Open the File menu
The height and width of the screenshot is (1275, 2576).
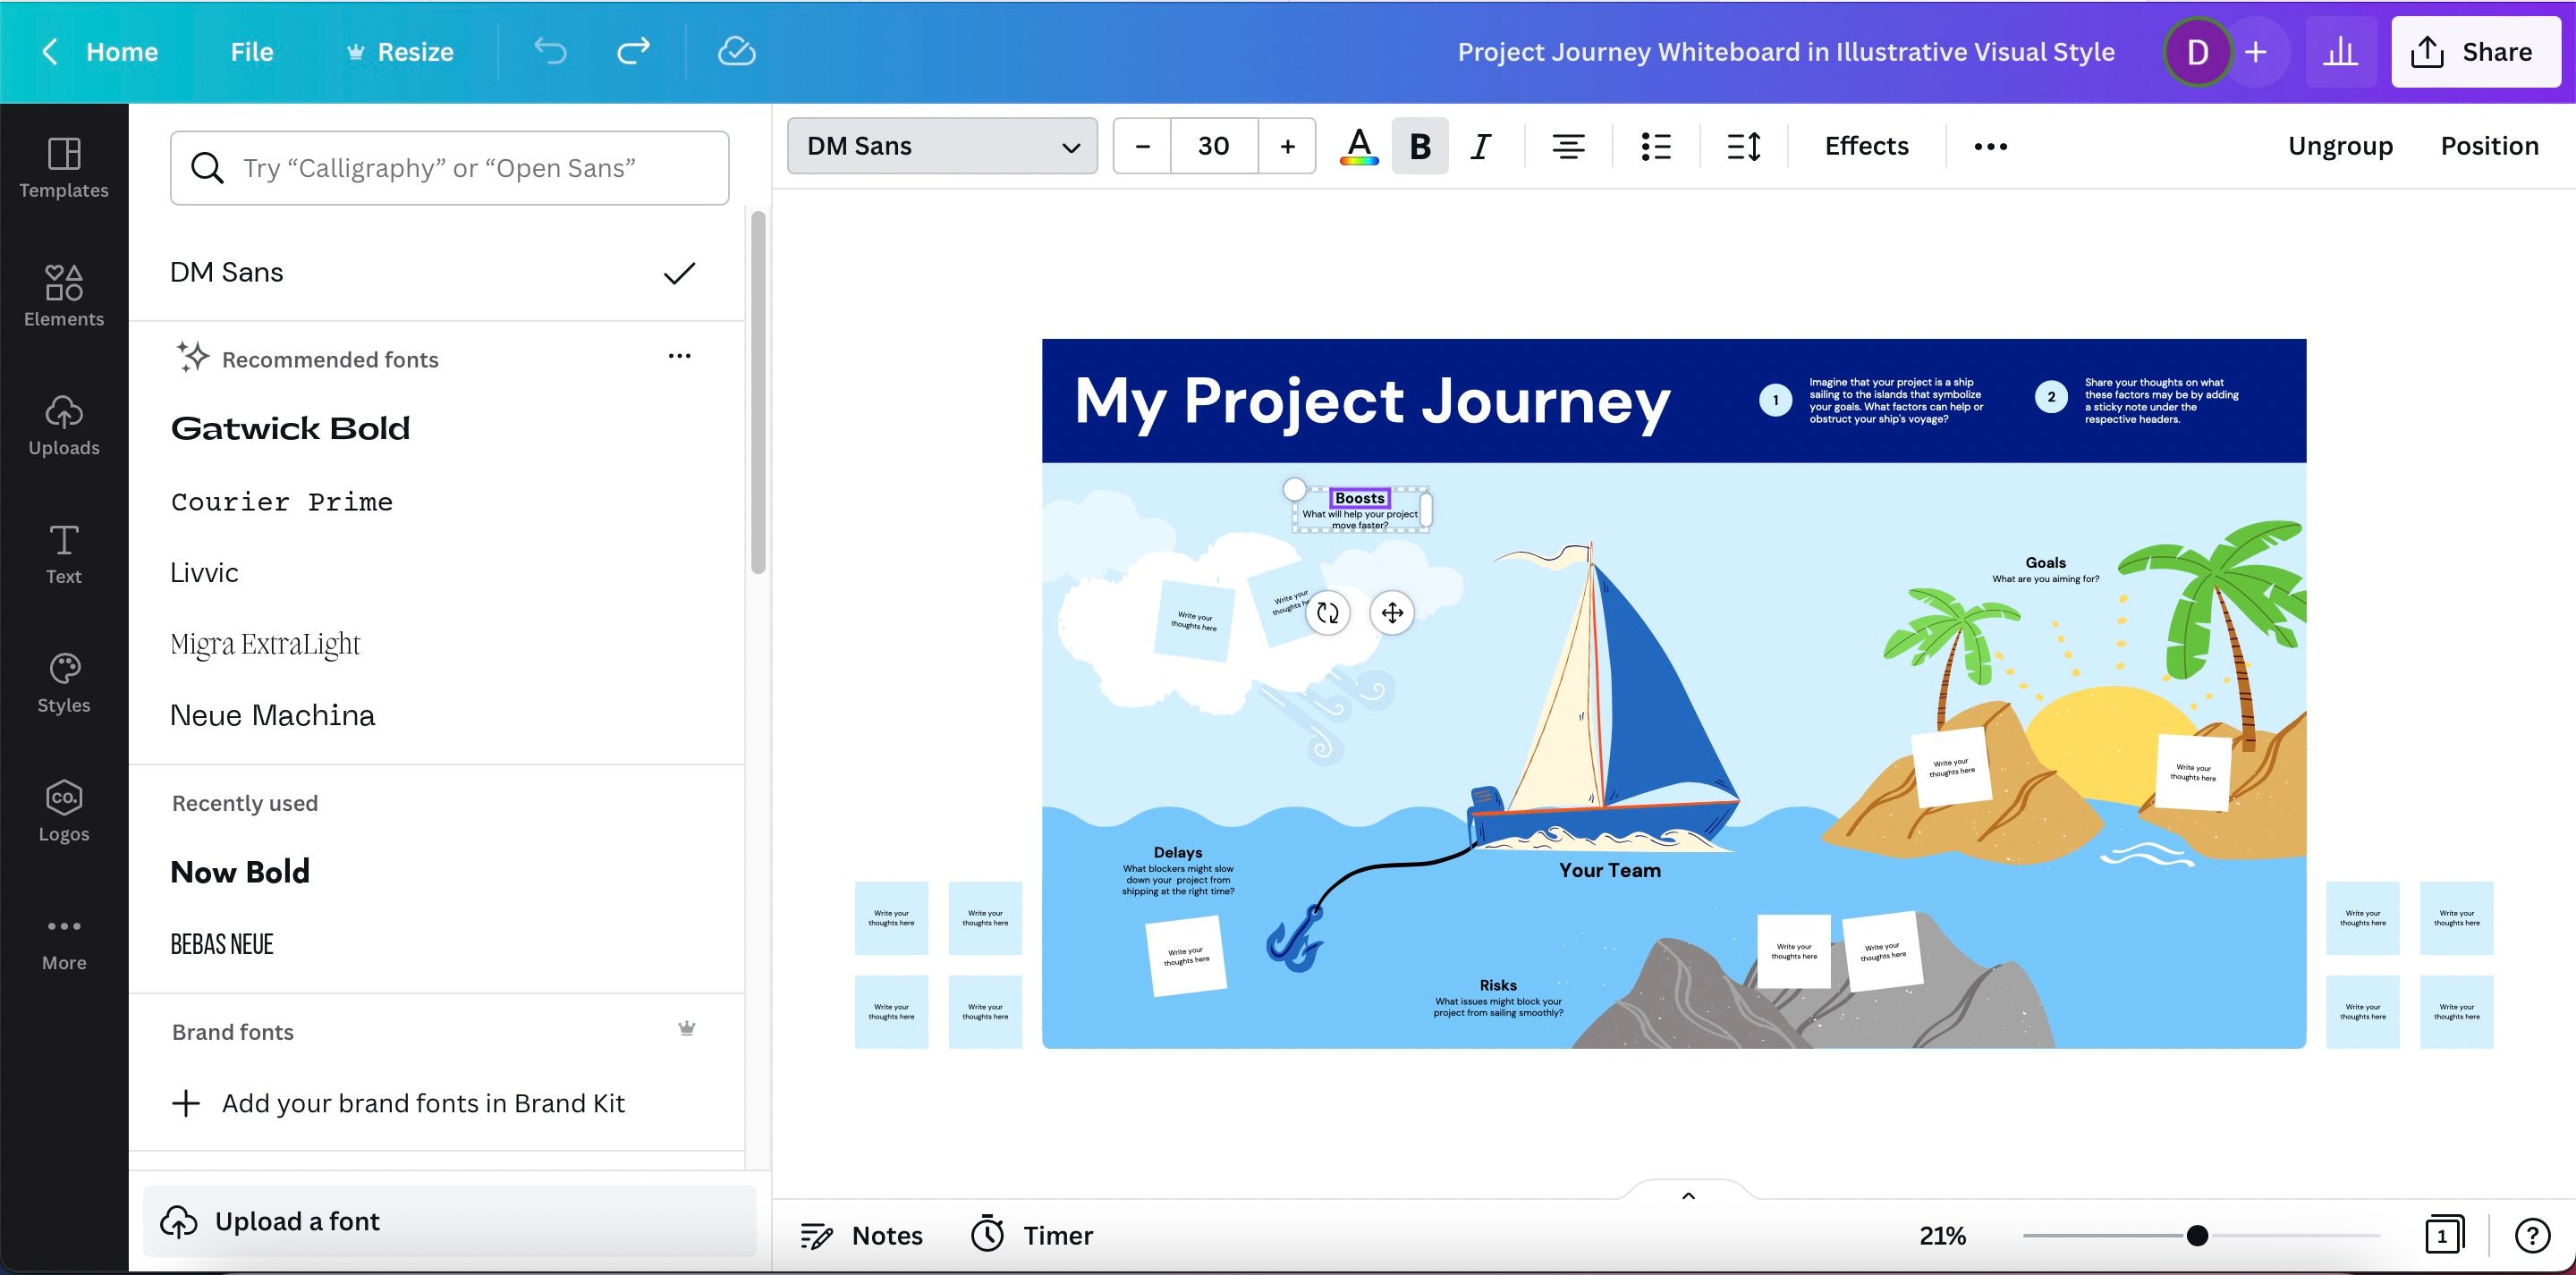point(251,52)
